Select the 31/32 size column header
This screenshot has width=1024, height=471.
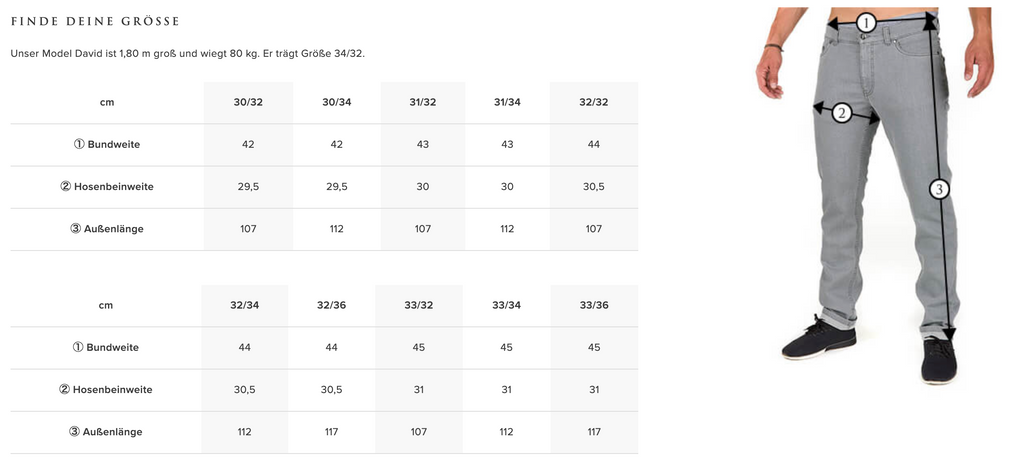[423, 103]
